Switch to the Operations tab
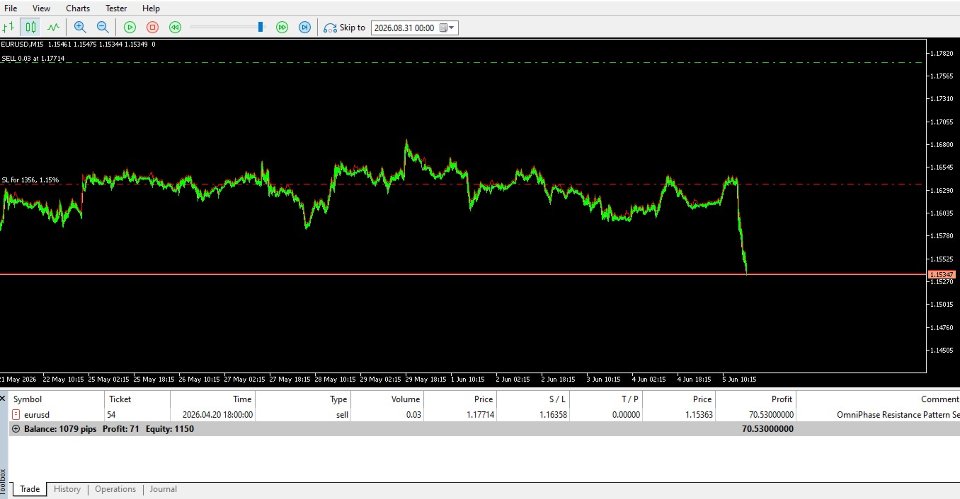Image resolution: width=960 pixels, height=499 pixels. pos(115,489)
